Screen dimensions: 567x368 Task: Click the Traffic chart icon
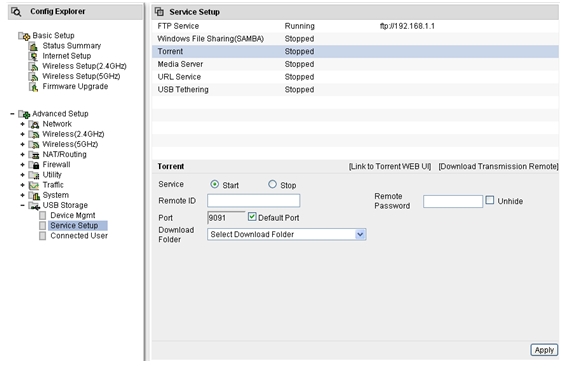(34, 185)
